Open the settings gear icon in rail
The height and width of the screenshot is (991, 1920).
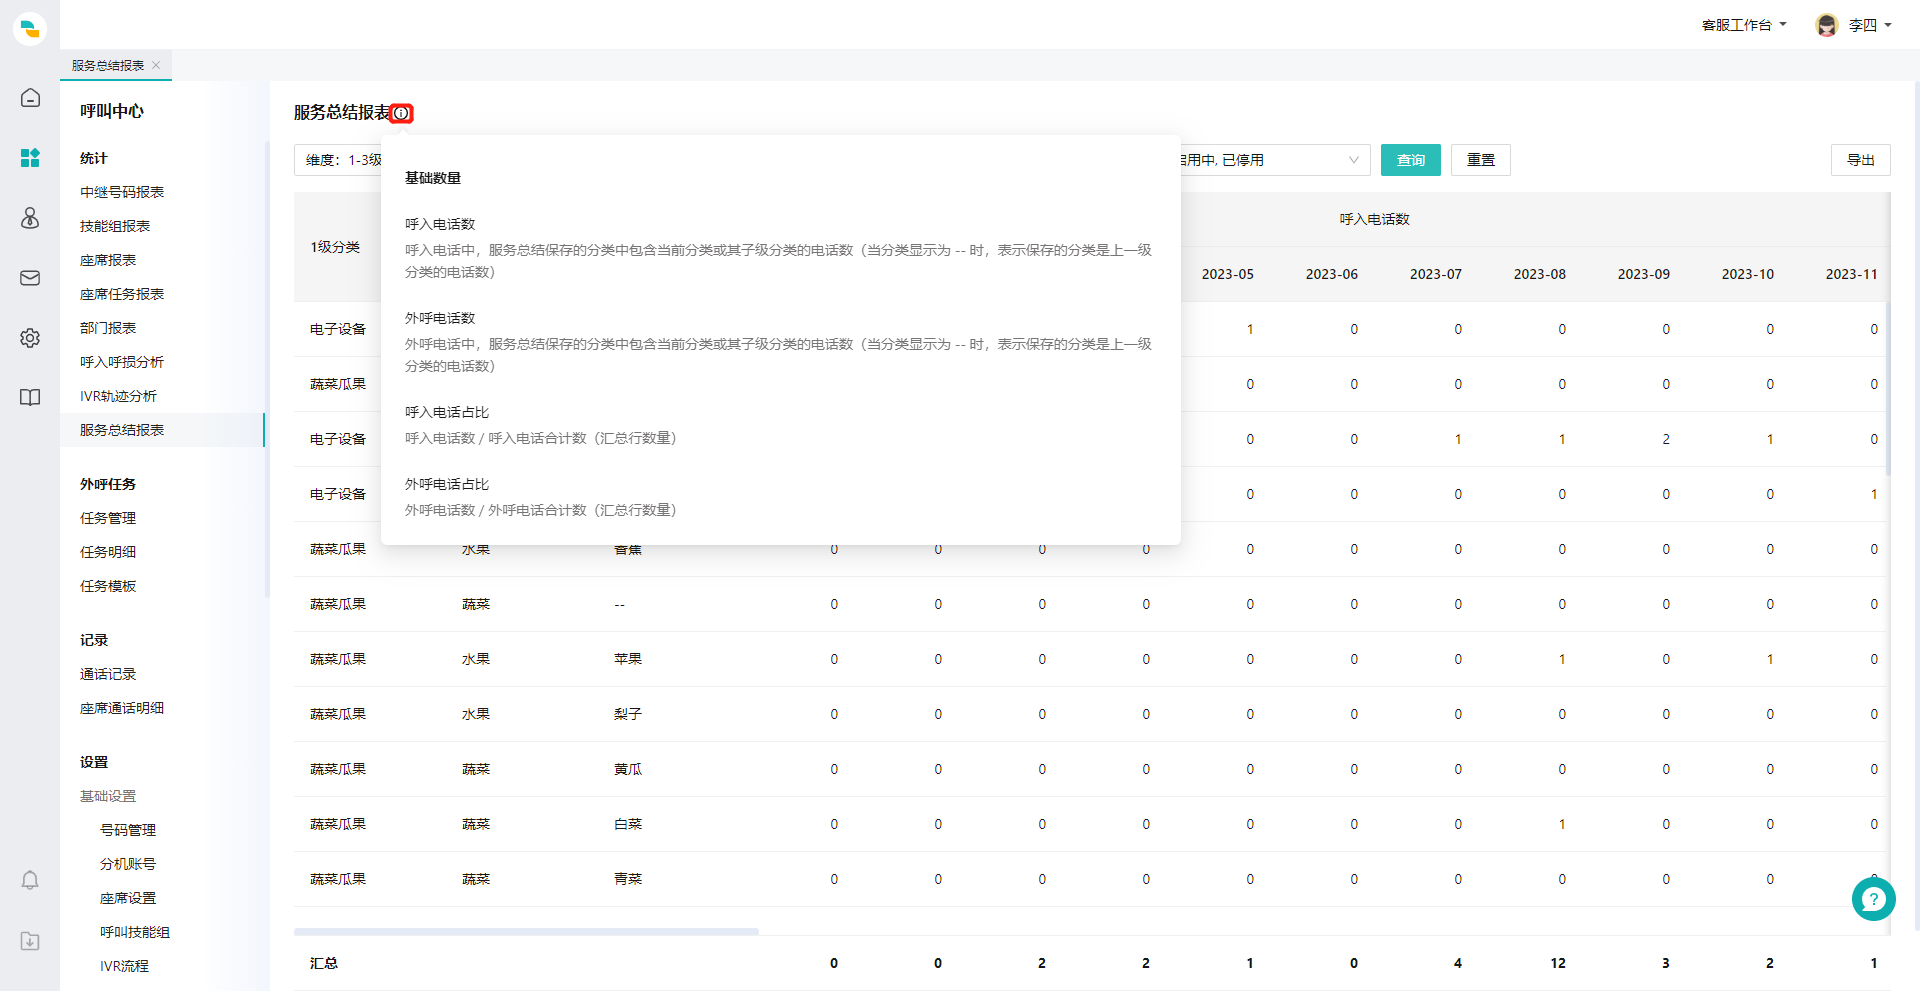(30, 337)
